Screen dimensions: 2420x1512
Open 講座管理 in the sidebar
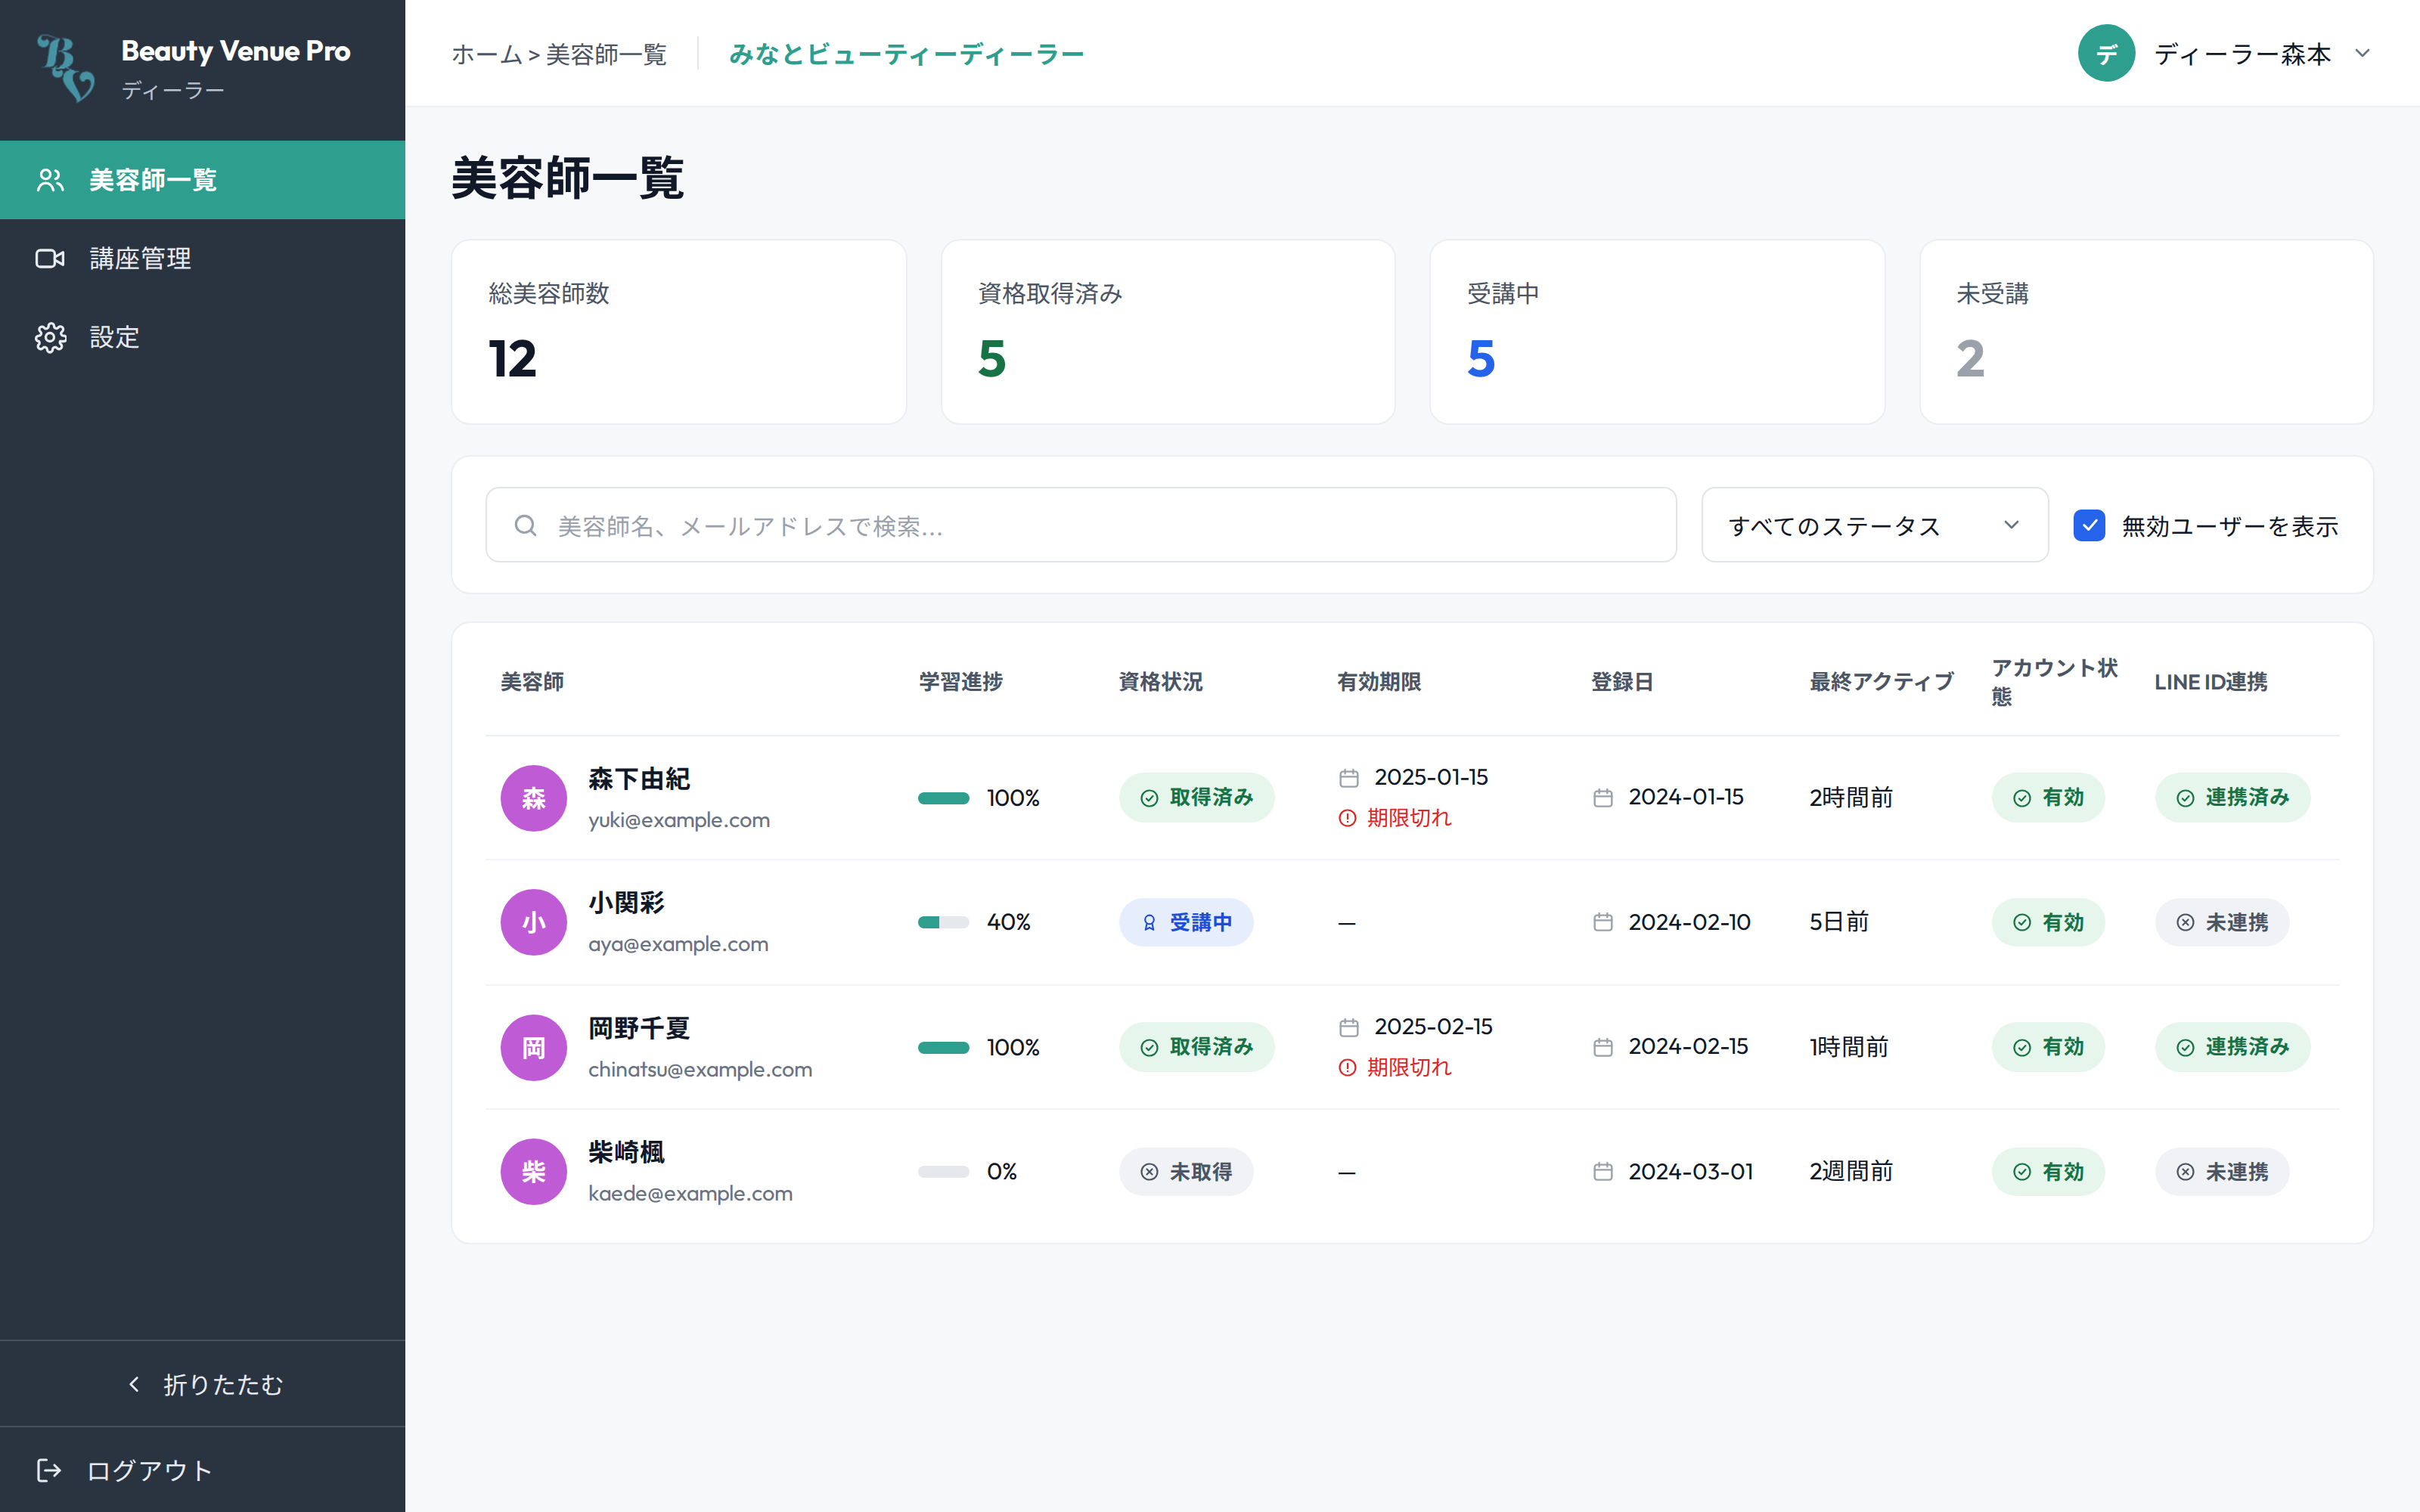(203, 259)
